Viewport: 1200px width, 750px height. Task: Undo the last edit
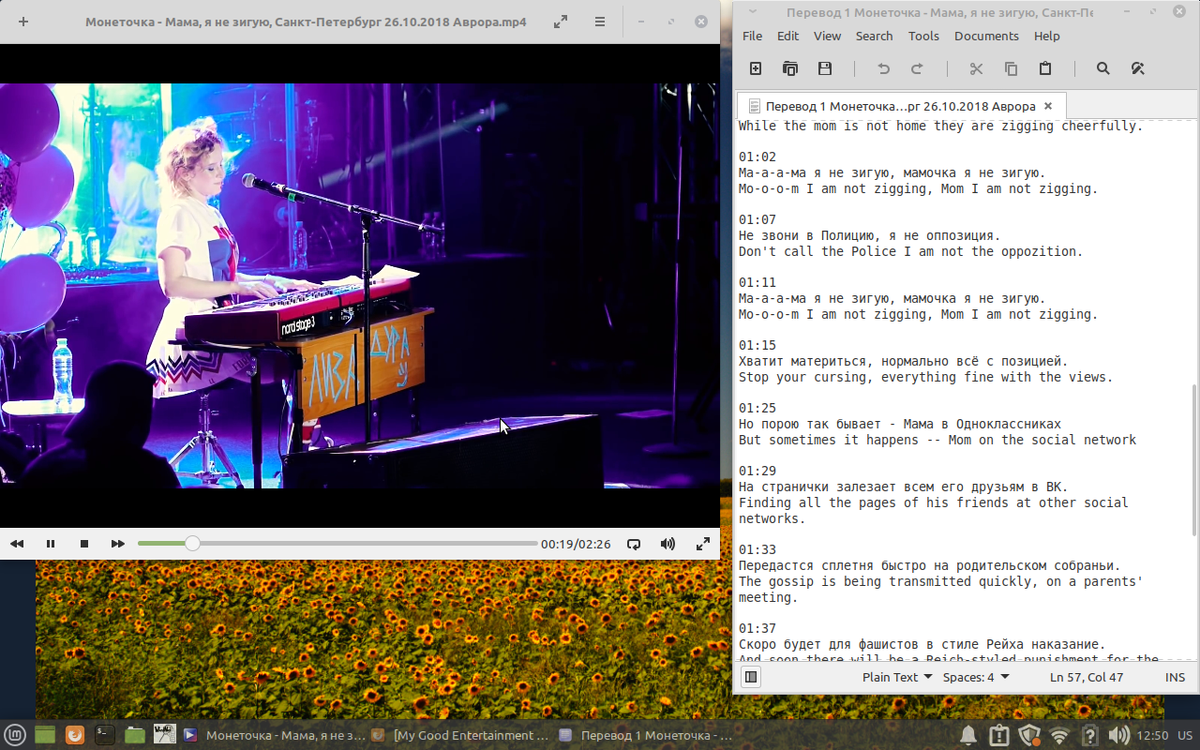pyautogui.click(x=883, y=69)
